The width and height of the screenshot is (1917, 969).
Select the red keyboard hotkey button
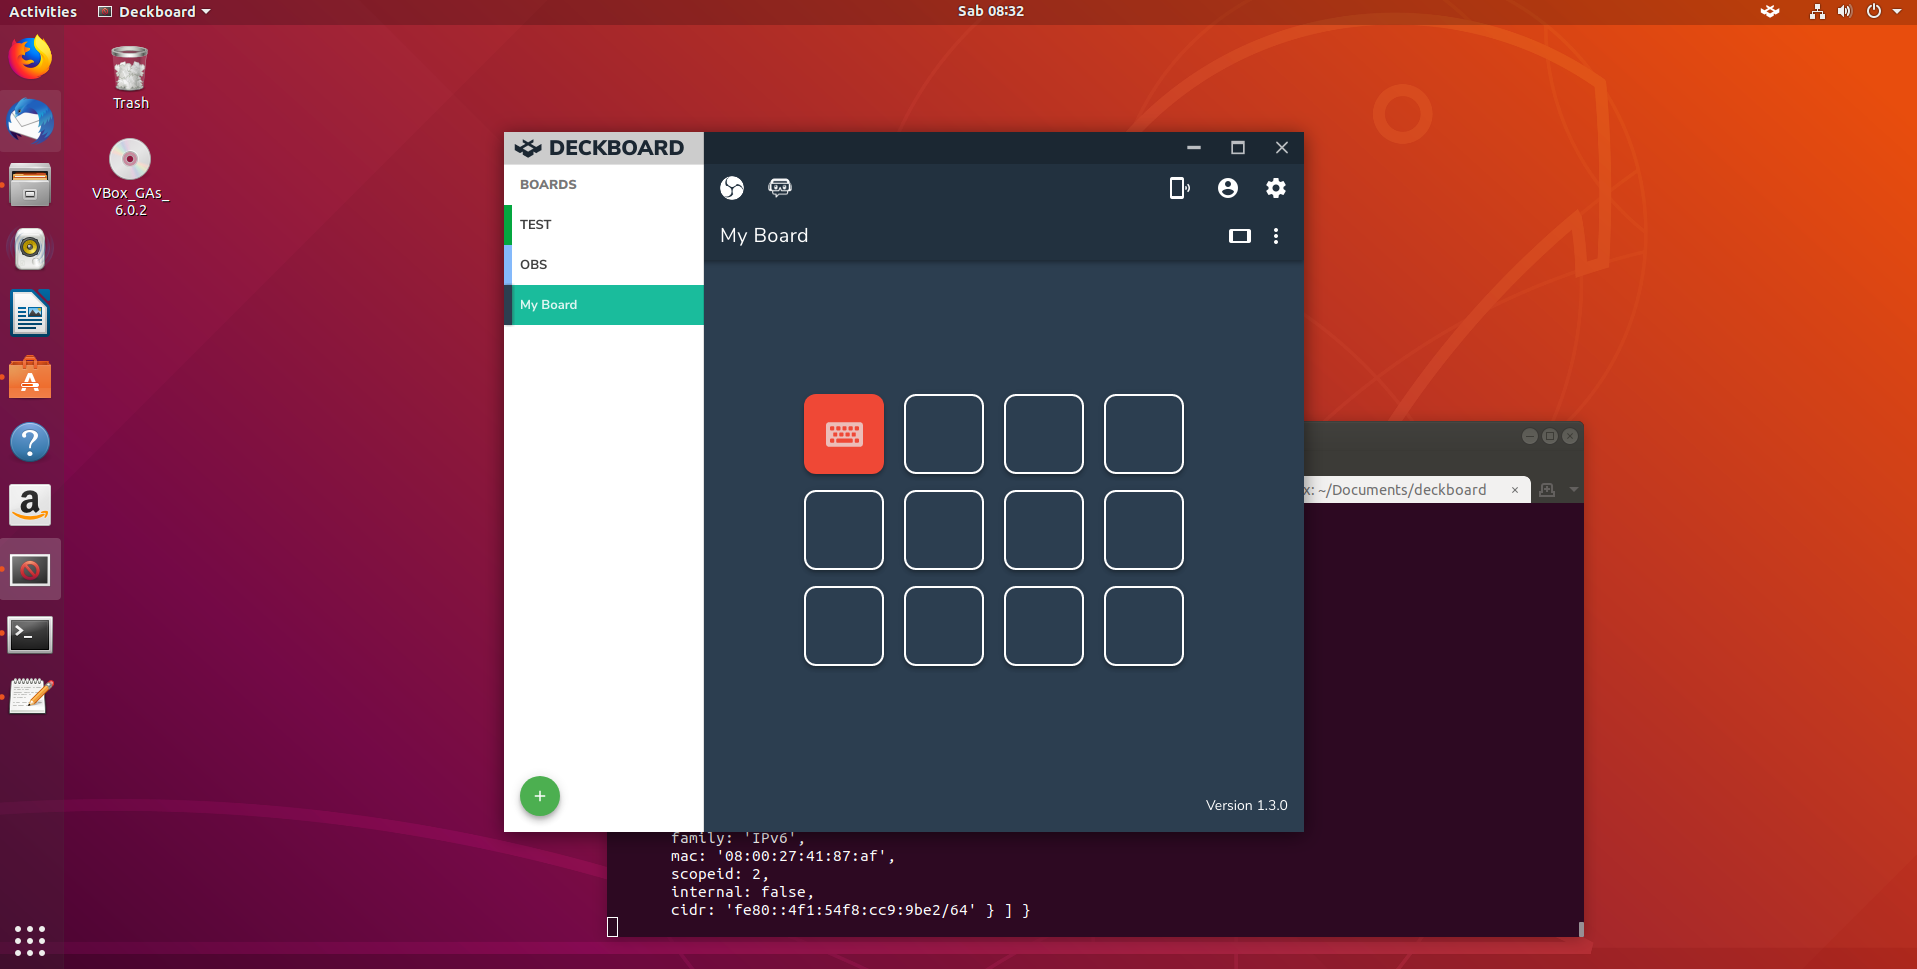click(844, 434)
